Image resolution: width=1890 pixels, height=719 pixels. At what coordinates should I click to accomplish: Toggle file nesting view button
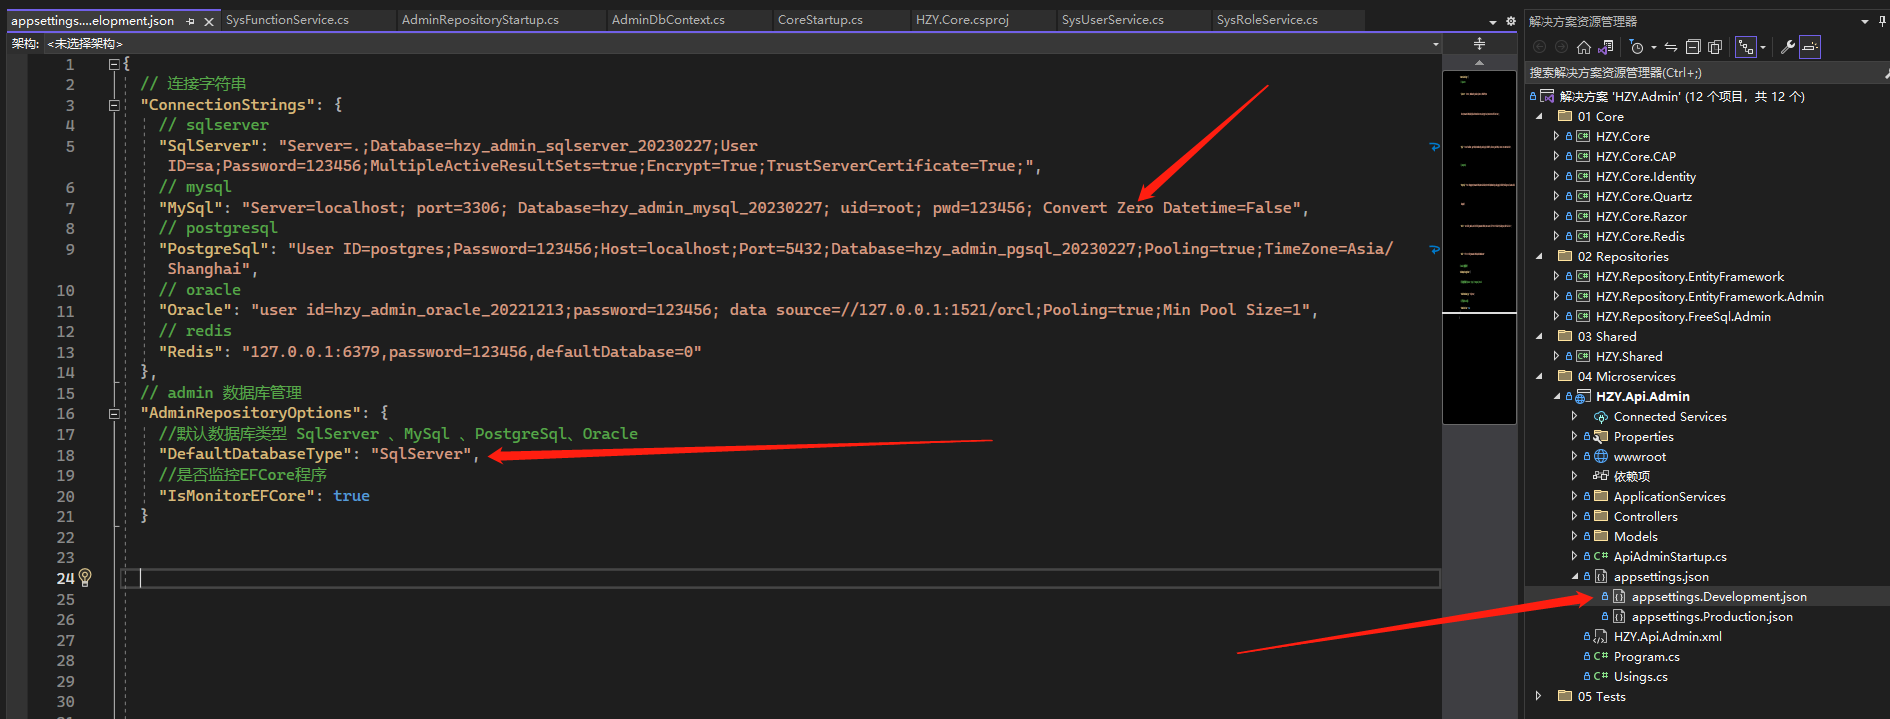1745,47
